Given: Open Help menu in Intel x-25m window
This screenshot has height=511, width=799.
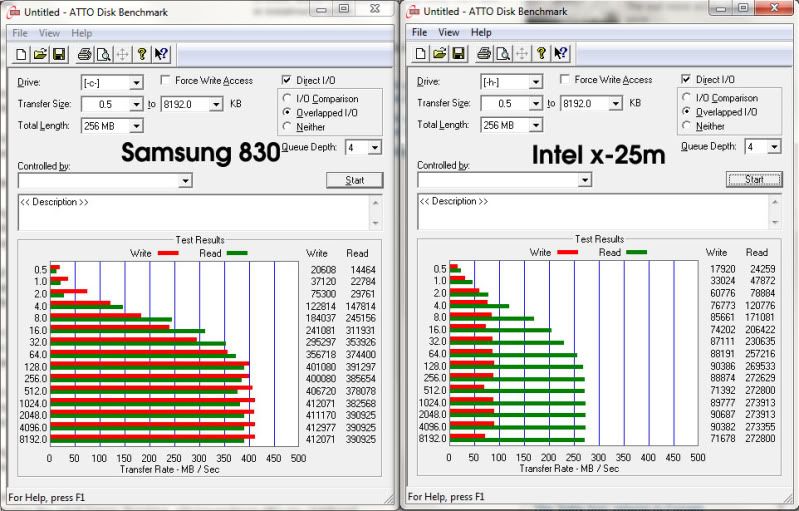Looking at the screenshot, I should [481, 32].
